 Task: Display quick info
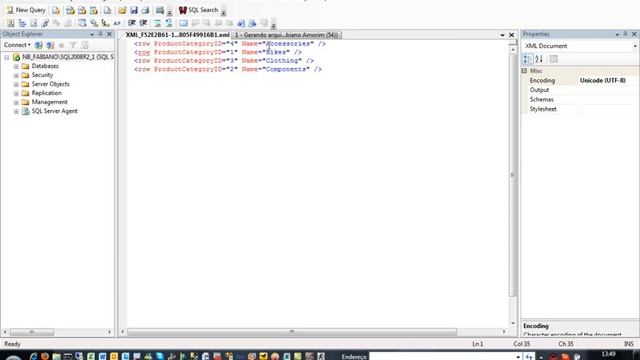click(x=105, y=23)
